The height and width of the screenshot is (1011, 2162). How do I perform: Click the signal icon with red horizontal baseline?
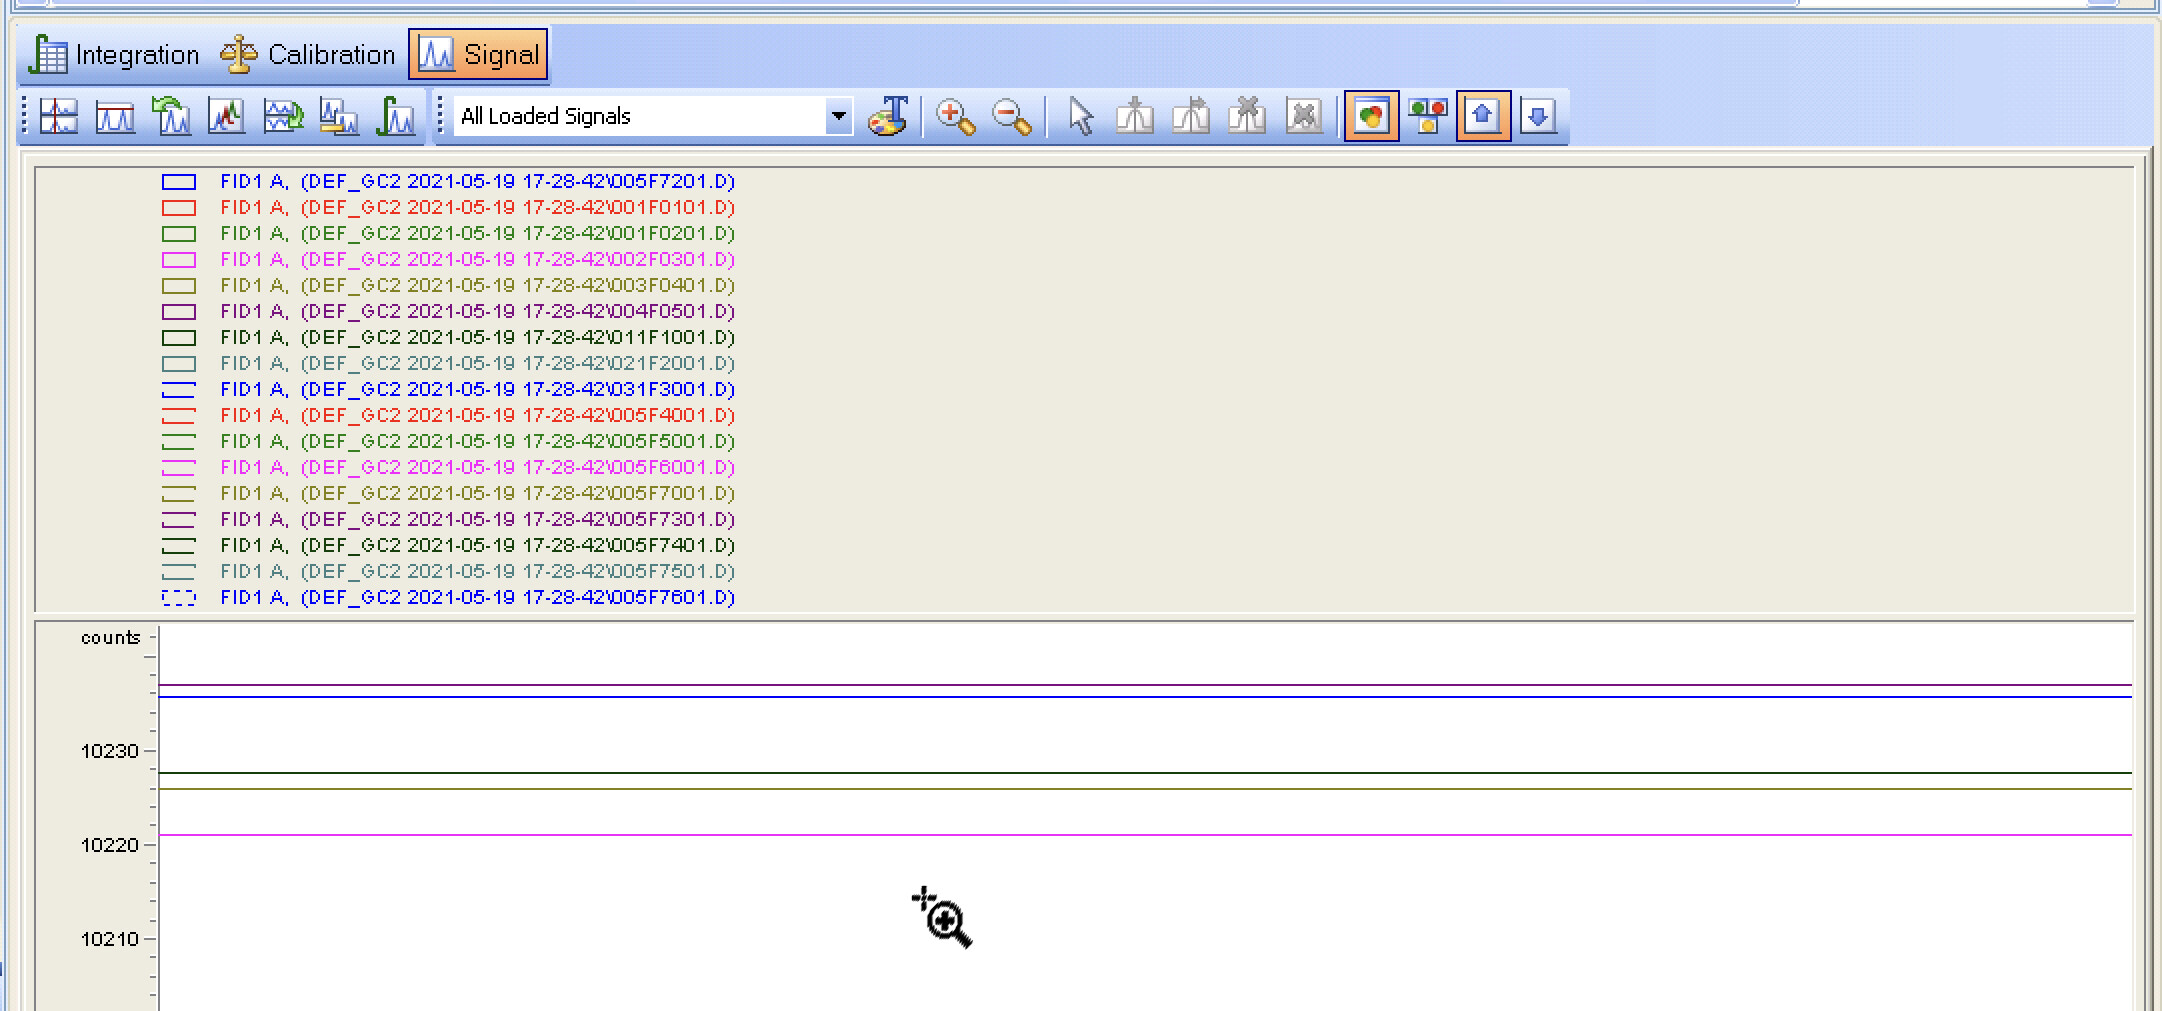pyautogui.click(x=115, y=116)
